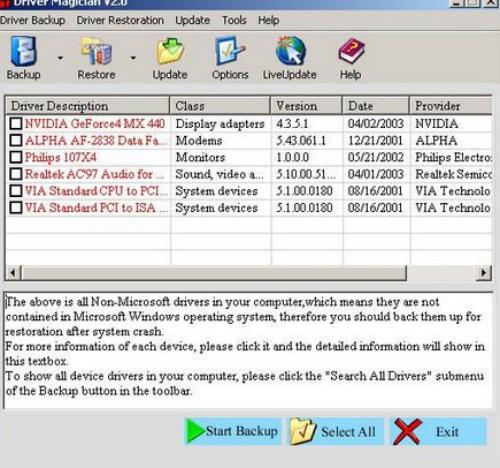Click the Sound, video a... class cell
500x468 pixels.
coord(219,174)
